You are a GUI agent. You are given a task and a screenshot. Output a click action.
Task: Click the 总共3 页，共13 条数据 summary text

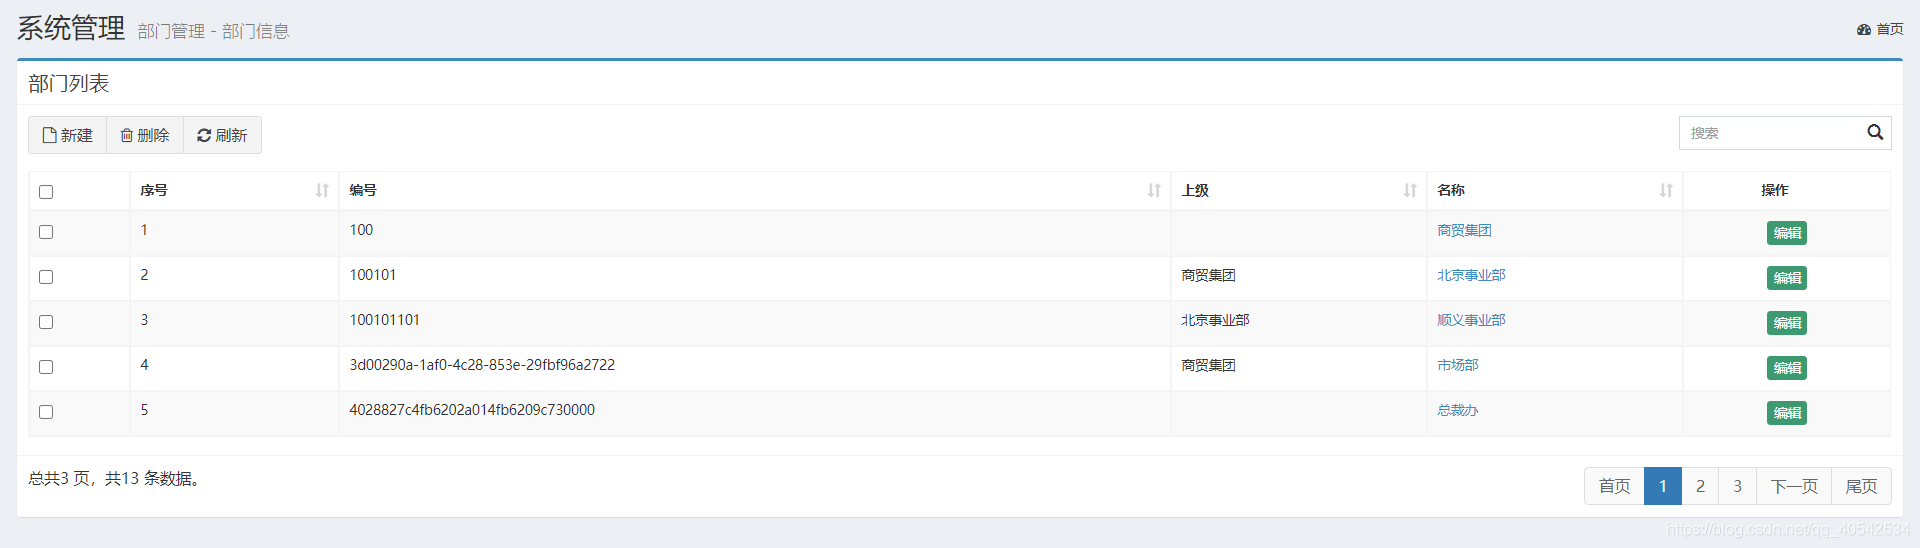click(117, 478)
